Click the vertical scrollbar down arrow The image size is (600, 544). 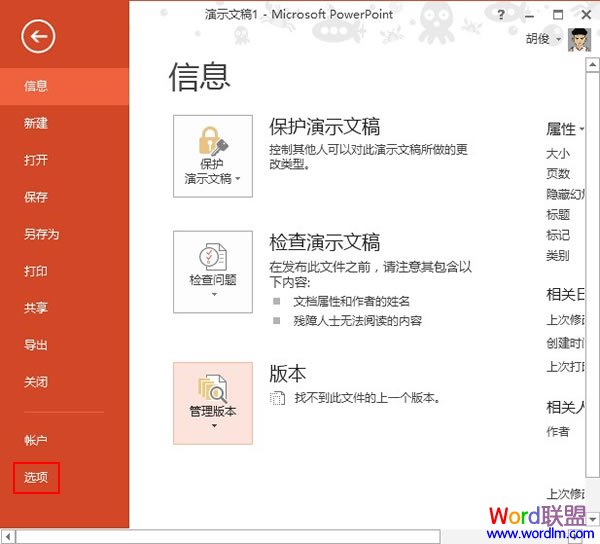[592, 520]
